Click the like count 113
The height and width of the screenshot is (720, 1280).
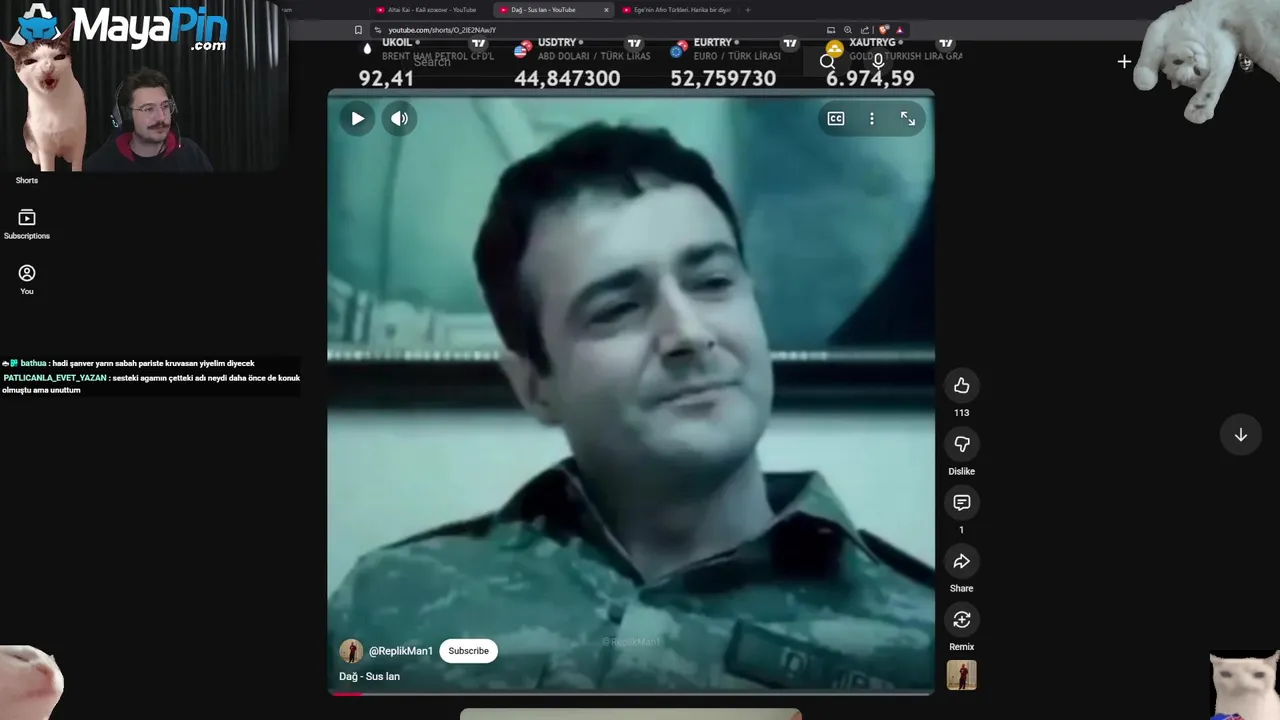coord(962,413)
